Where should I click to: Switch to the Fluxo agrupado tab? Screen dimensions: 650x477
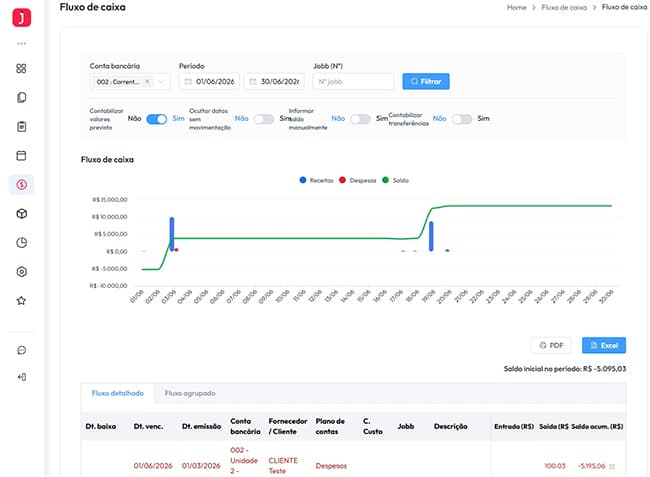[x=190, y=393]
